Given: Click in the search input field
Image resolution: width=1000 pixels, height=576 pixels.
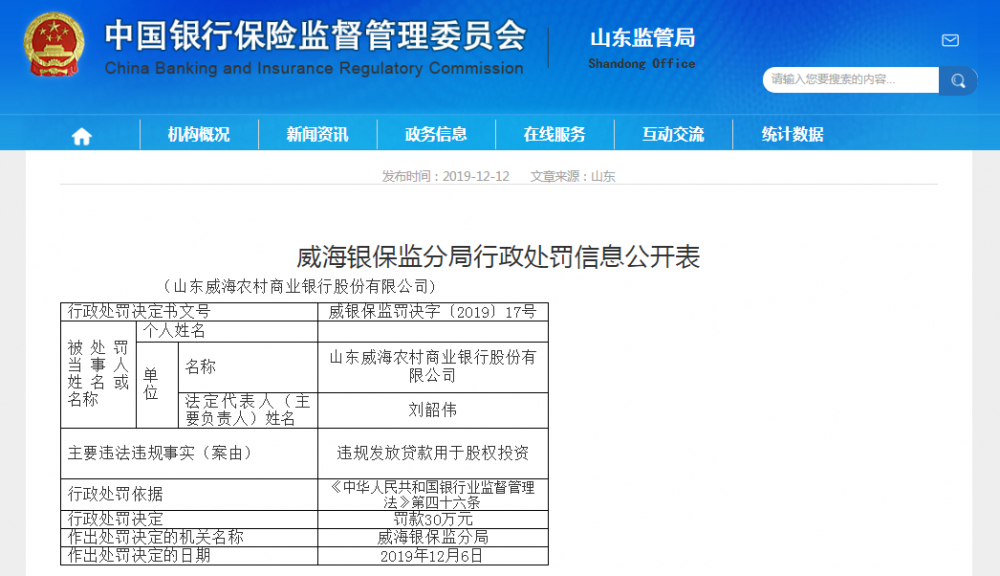Looking at the screenshot, I should pos(850,80).
